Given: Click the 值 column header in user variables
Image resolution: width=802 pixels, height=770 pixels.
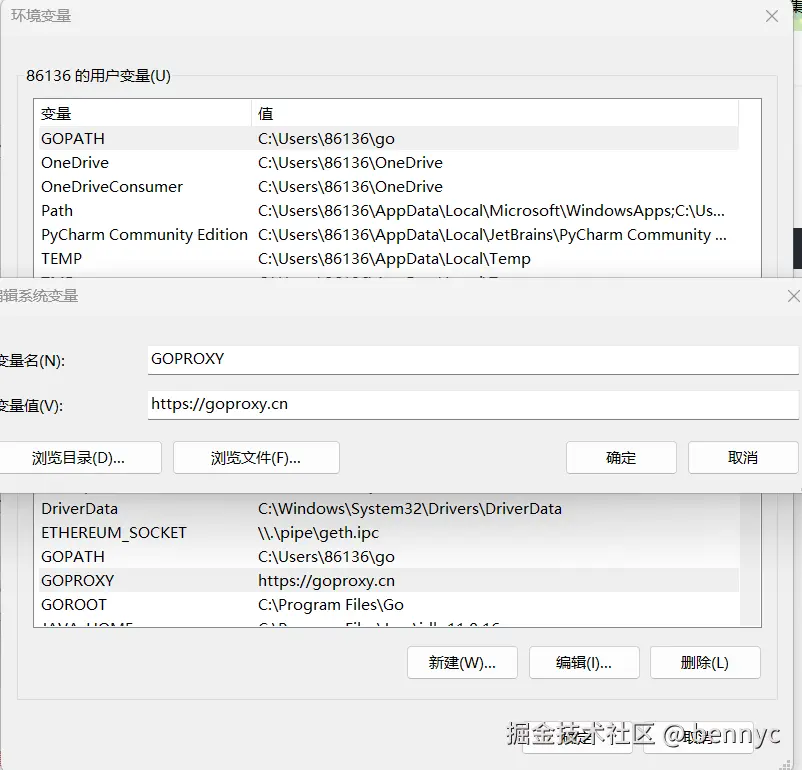Looking at the screenshot, I should (495, 114).
